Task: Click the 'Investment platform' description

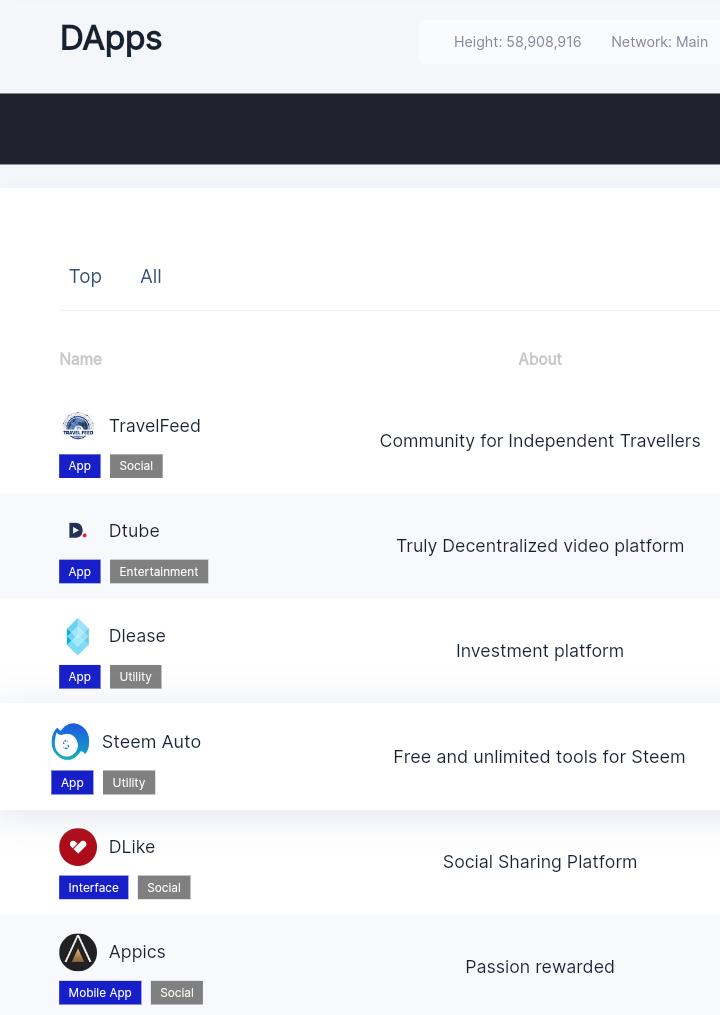Action: [x=540, y=651]
